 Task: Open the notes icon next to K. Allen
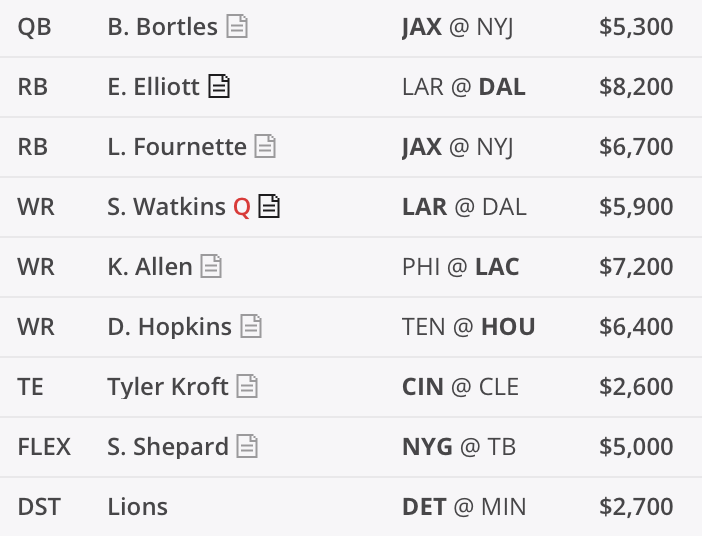(211, 267)
